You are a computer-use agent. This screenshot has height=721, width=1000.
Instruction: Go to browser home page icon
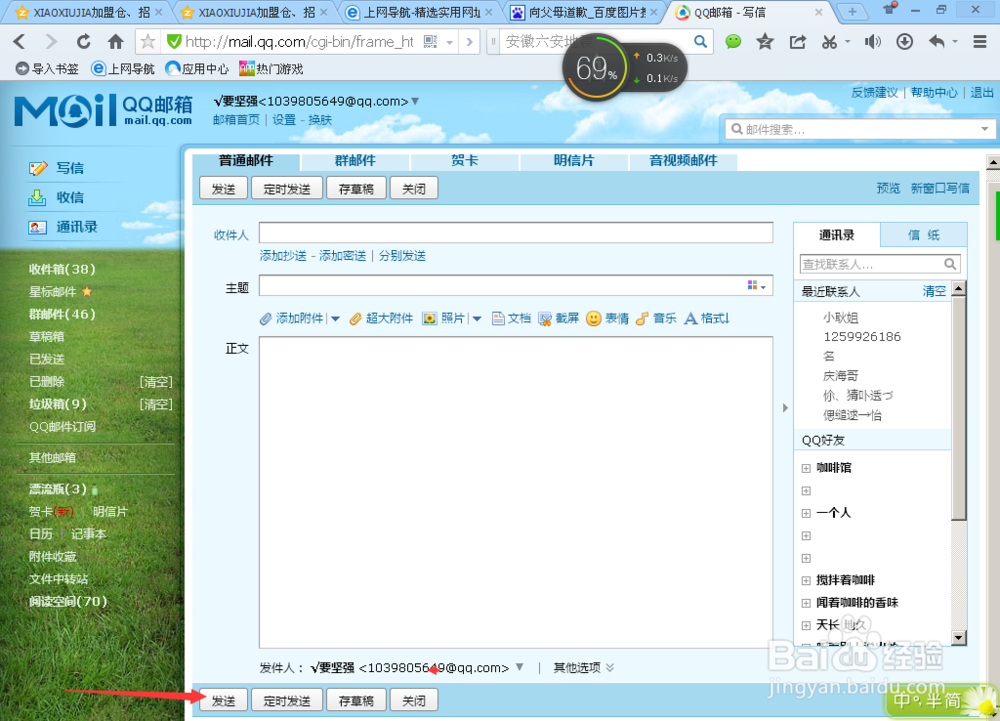click(115, 42)
